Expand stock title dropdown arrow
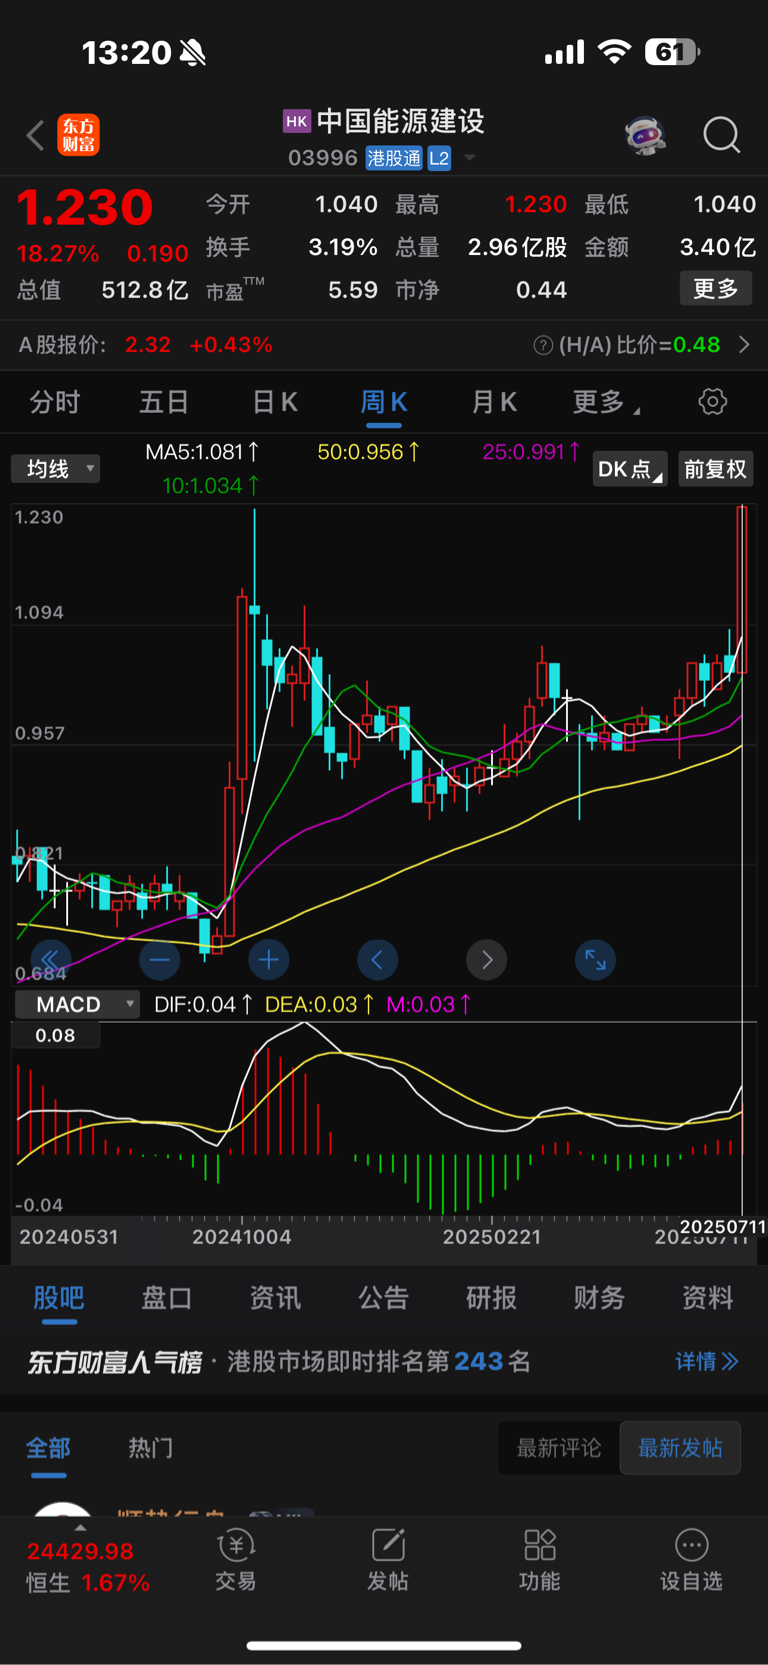Screen dimensions: 768x1665 pos(469,158)
